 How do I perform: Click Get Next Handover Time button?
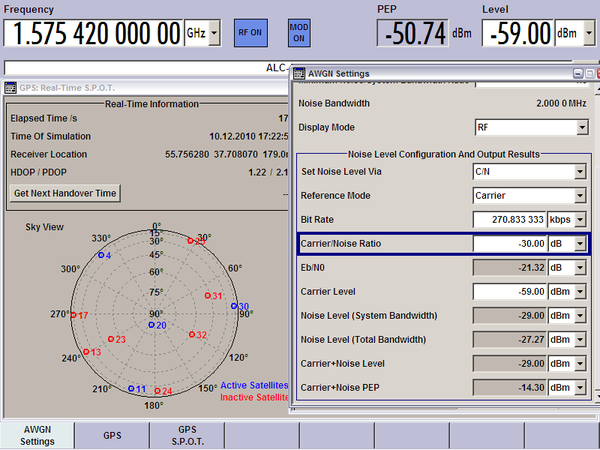click(65, 193)
